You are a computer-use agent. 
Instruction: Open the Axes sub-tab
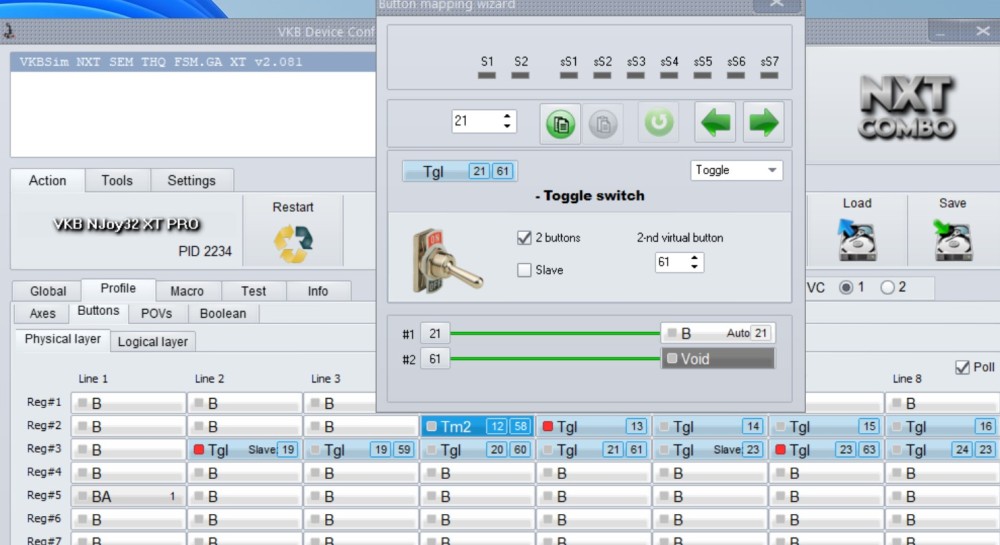click(42, 313)
